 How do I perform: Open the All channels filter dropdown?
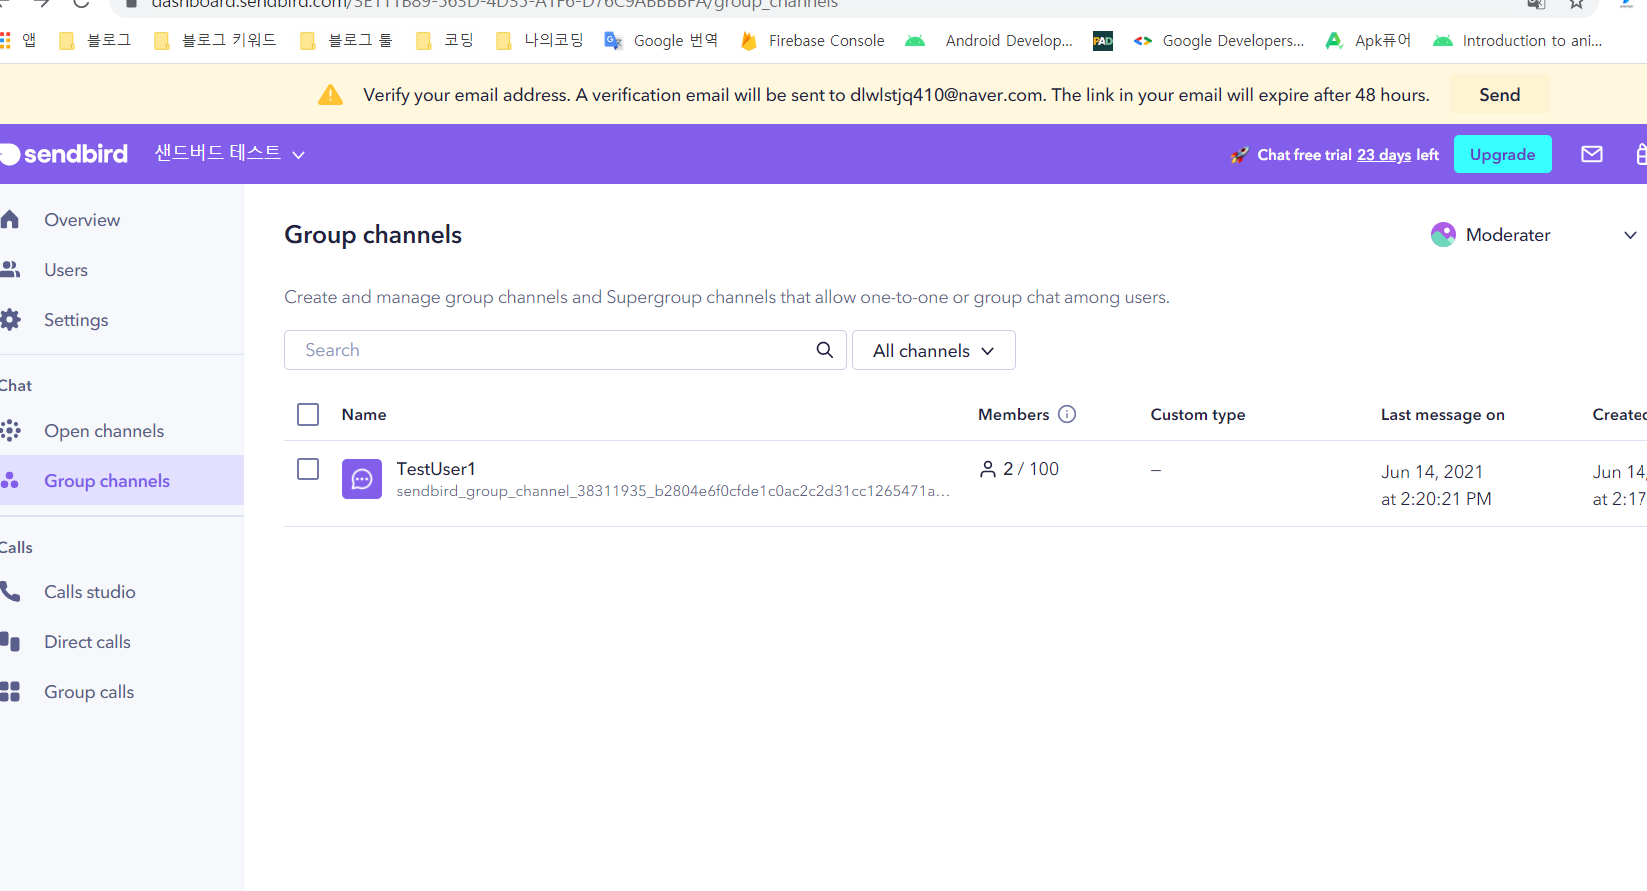[x=934, y=350]
